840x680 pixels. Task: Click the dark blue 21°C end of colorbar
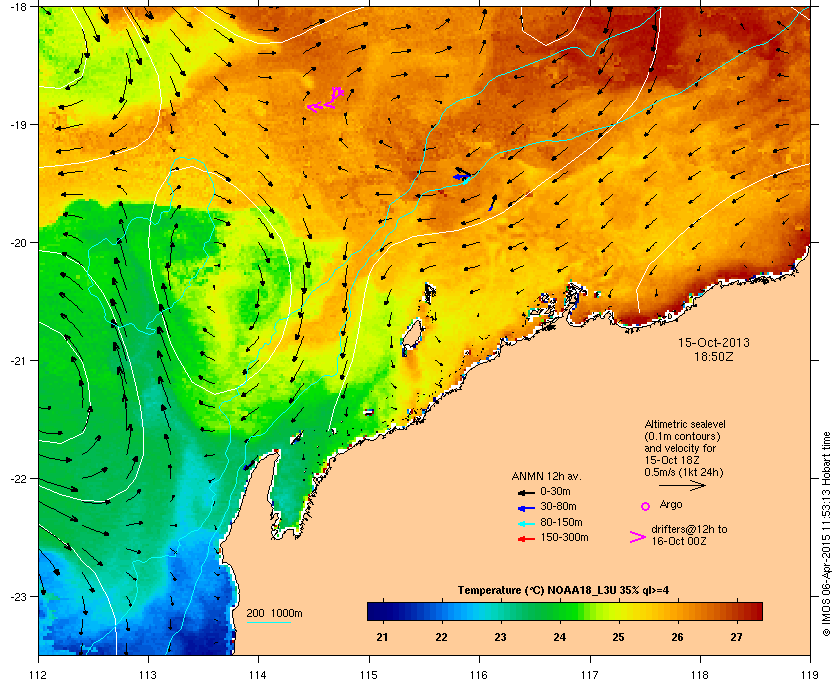(381, 611)
